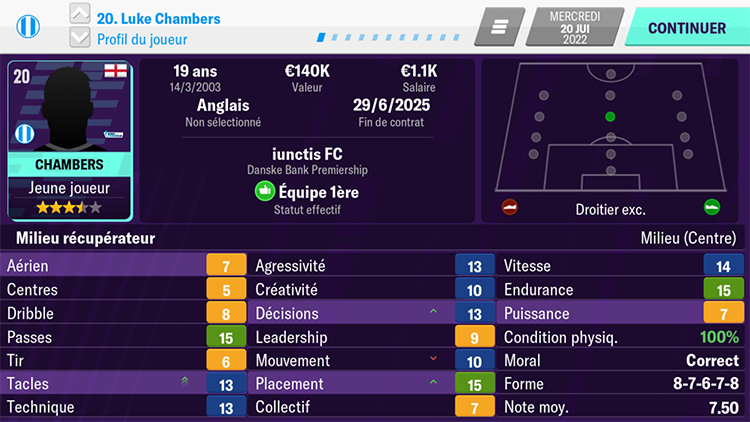Select the green highlighted position dot on pitch
750x422 pixels.
(x=610, y=116)
